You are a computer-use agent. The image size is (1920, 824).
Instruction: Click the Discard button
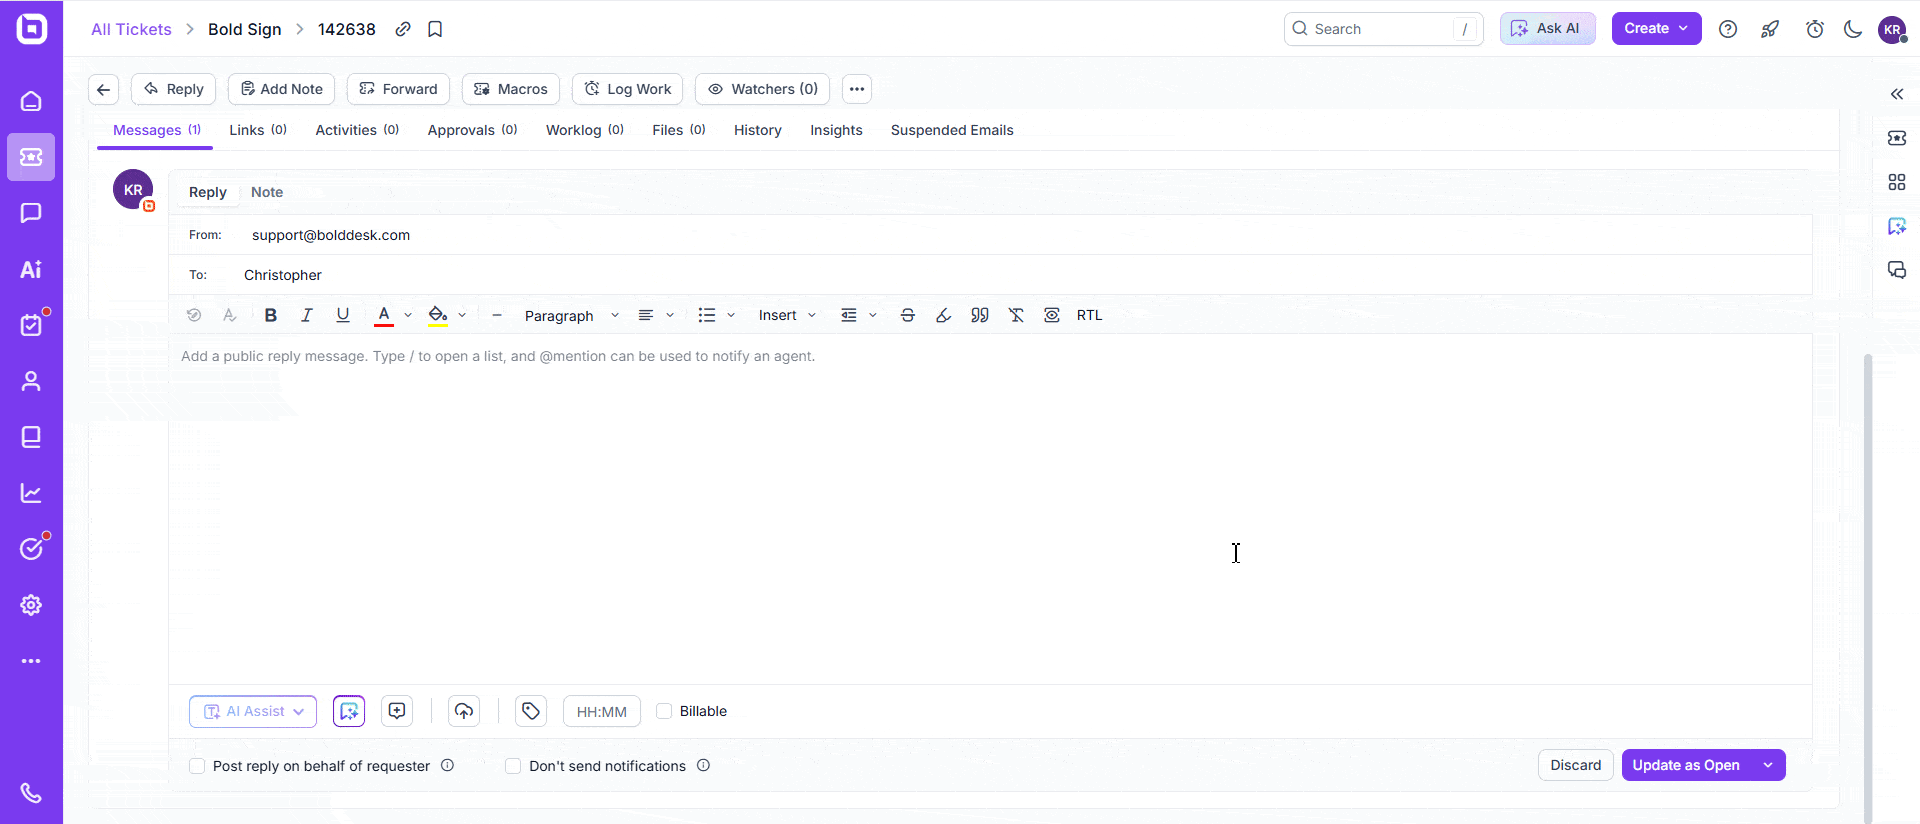(x=1575, y=765)
